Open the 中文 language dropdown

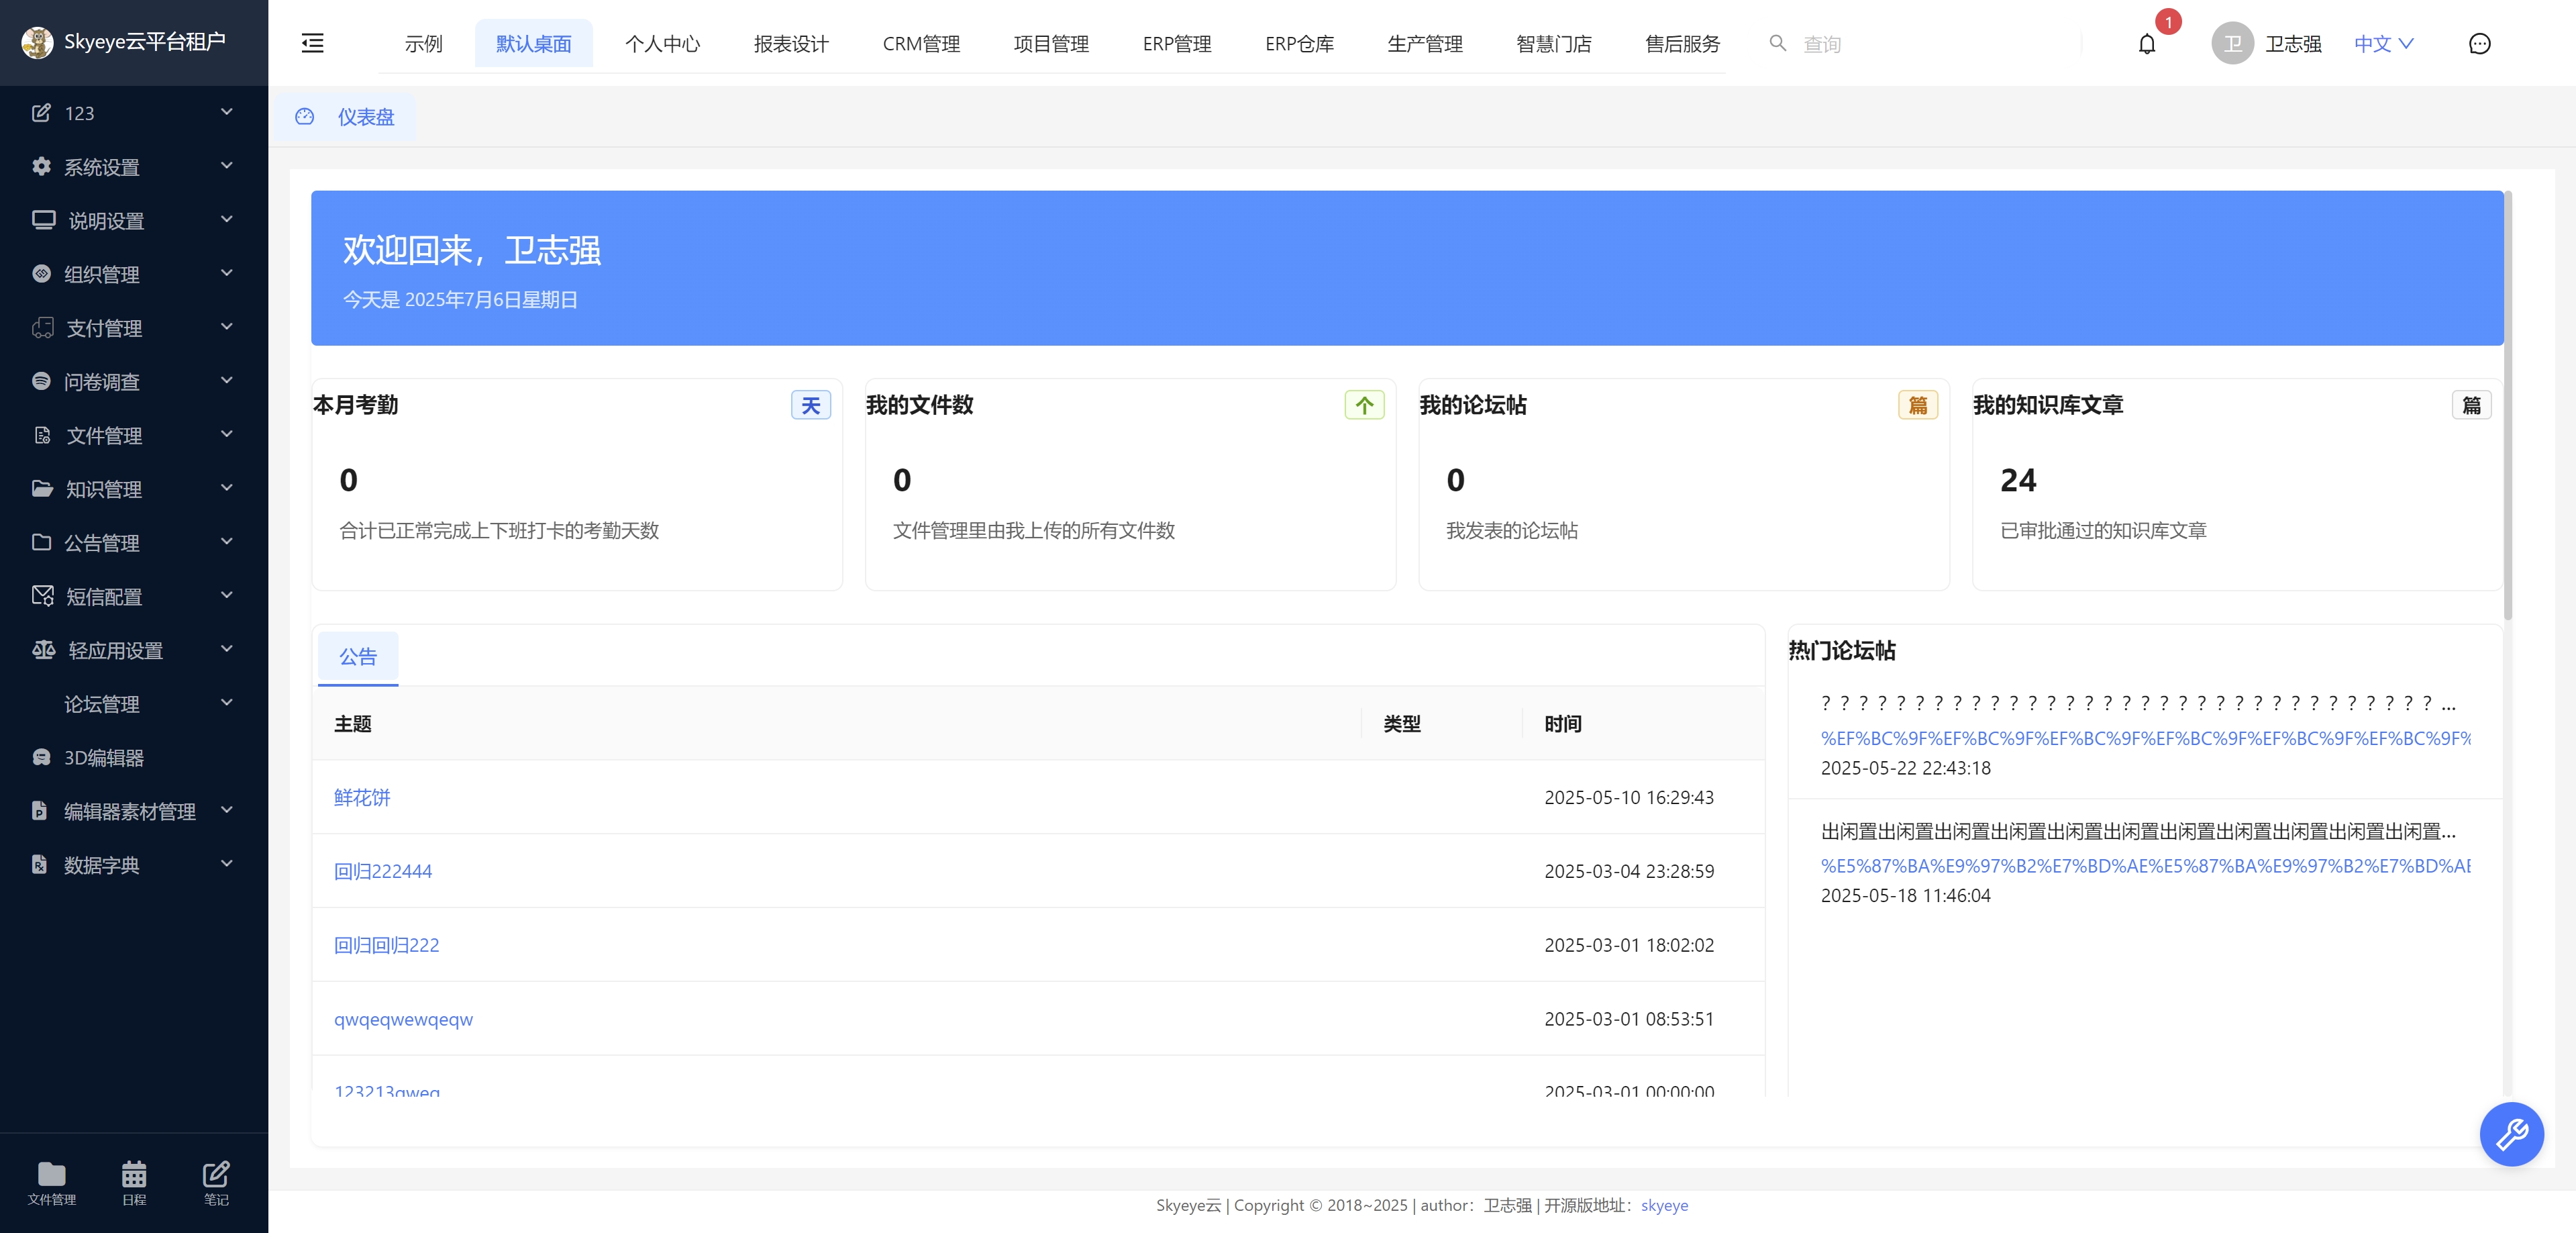point(2383,43)
